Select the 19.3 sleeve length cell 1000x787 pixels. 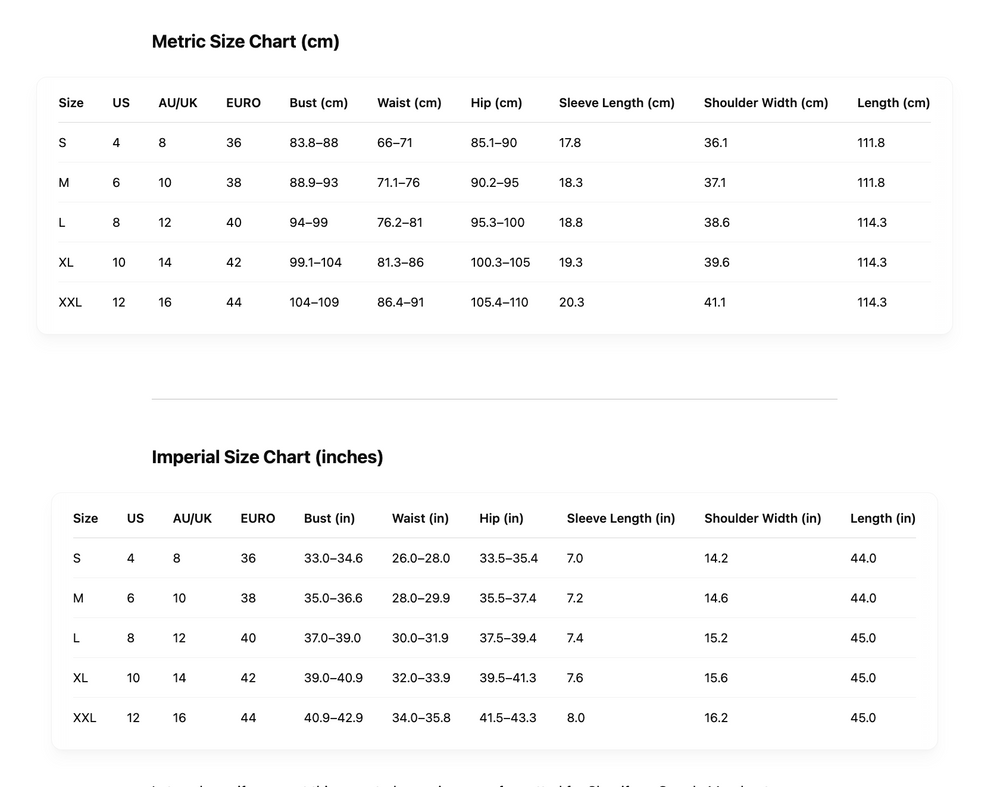570,263
